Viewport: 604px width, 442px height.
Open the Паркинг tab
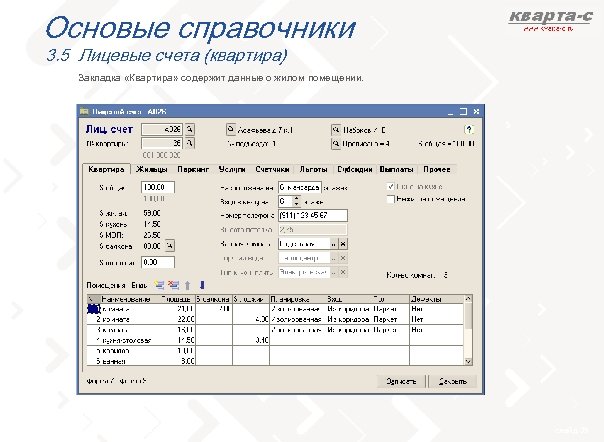click(193, 170)
